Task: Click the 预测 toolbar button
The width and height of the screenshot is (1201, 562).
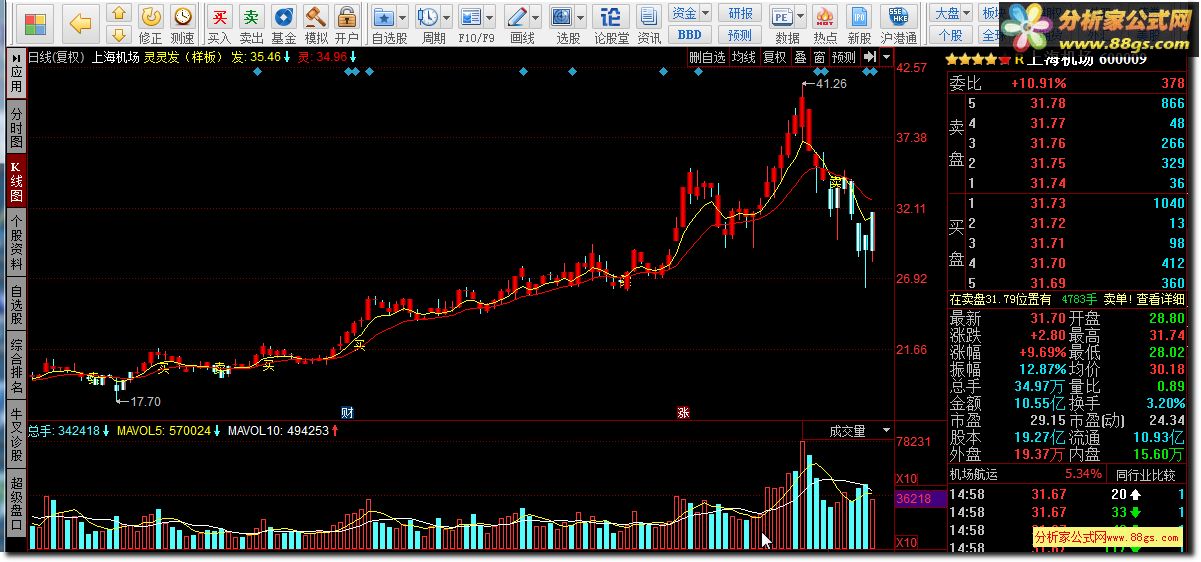Action: [741, 34]
